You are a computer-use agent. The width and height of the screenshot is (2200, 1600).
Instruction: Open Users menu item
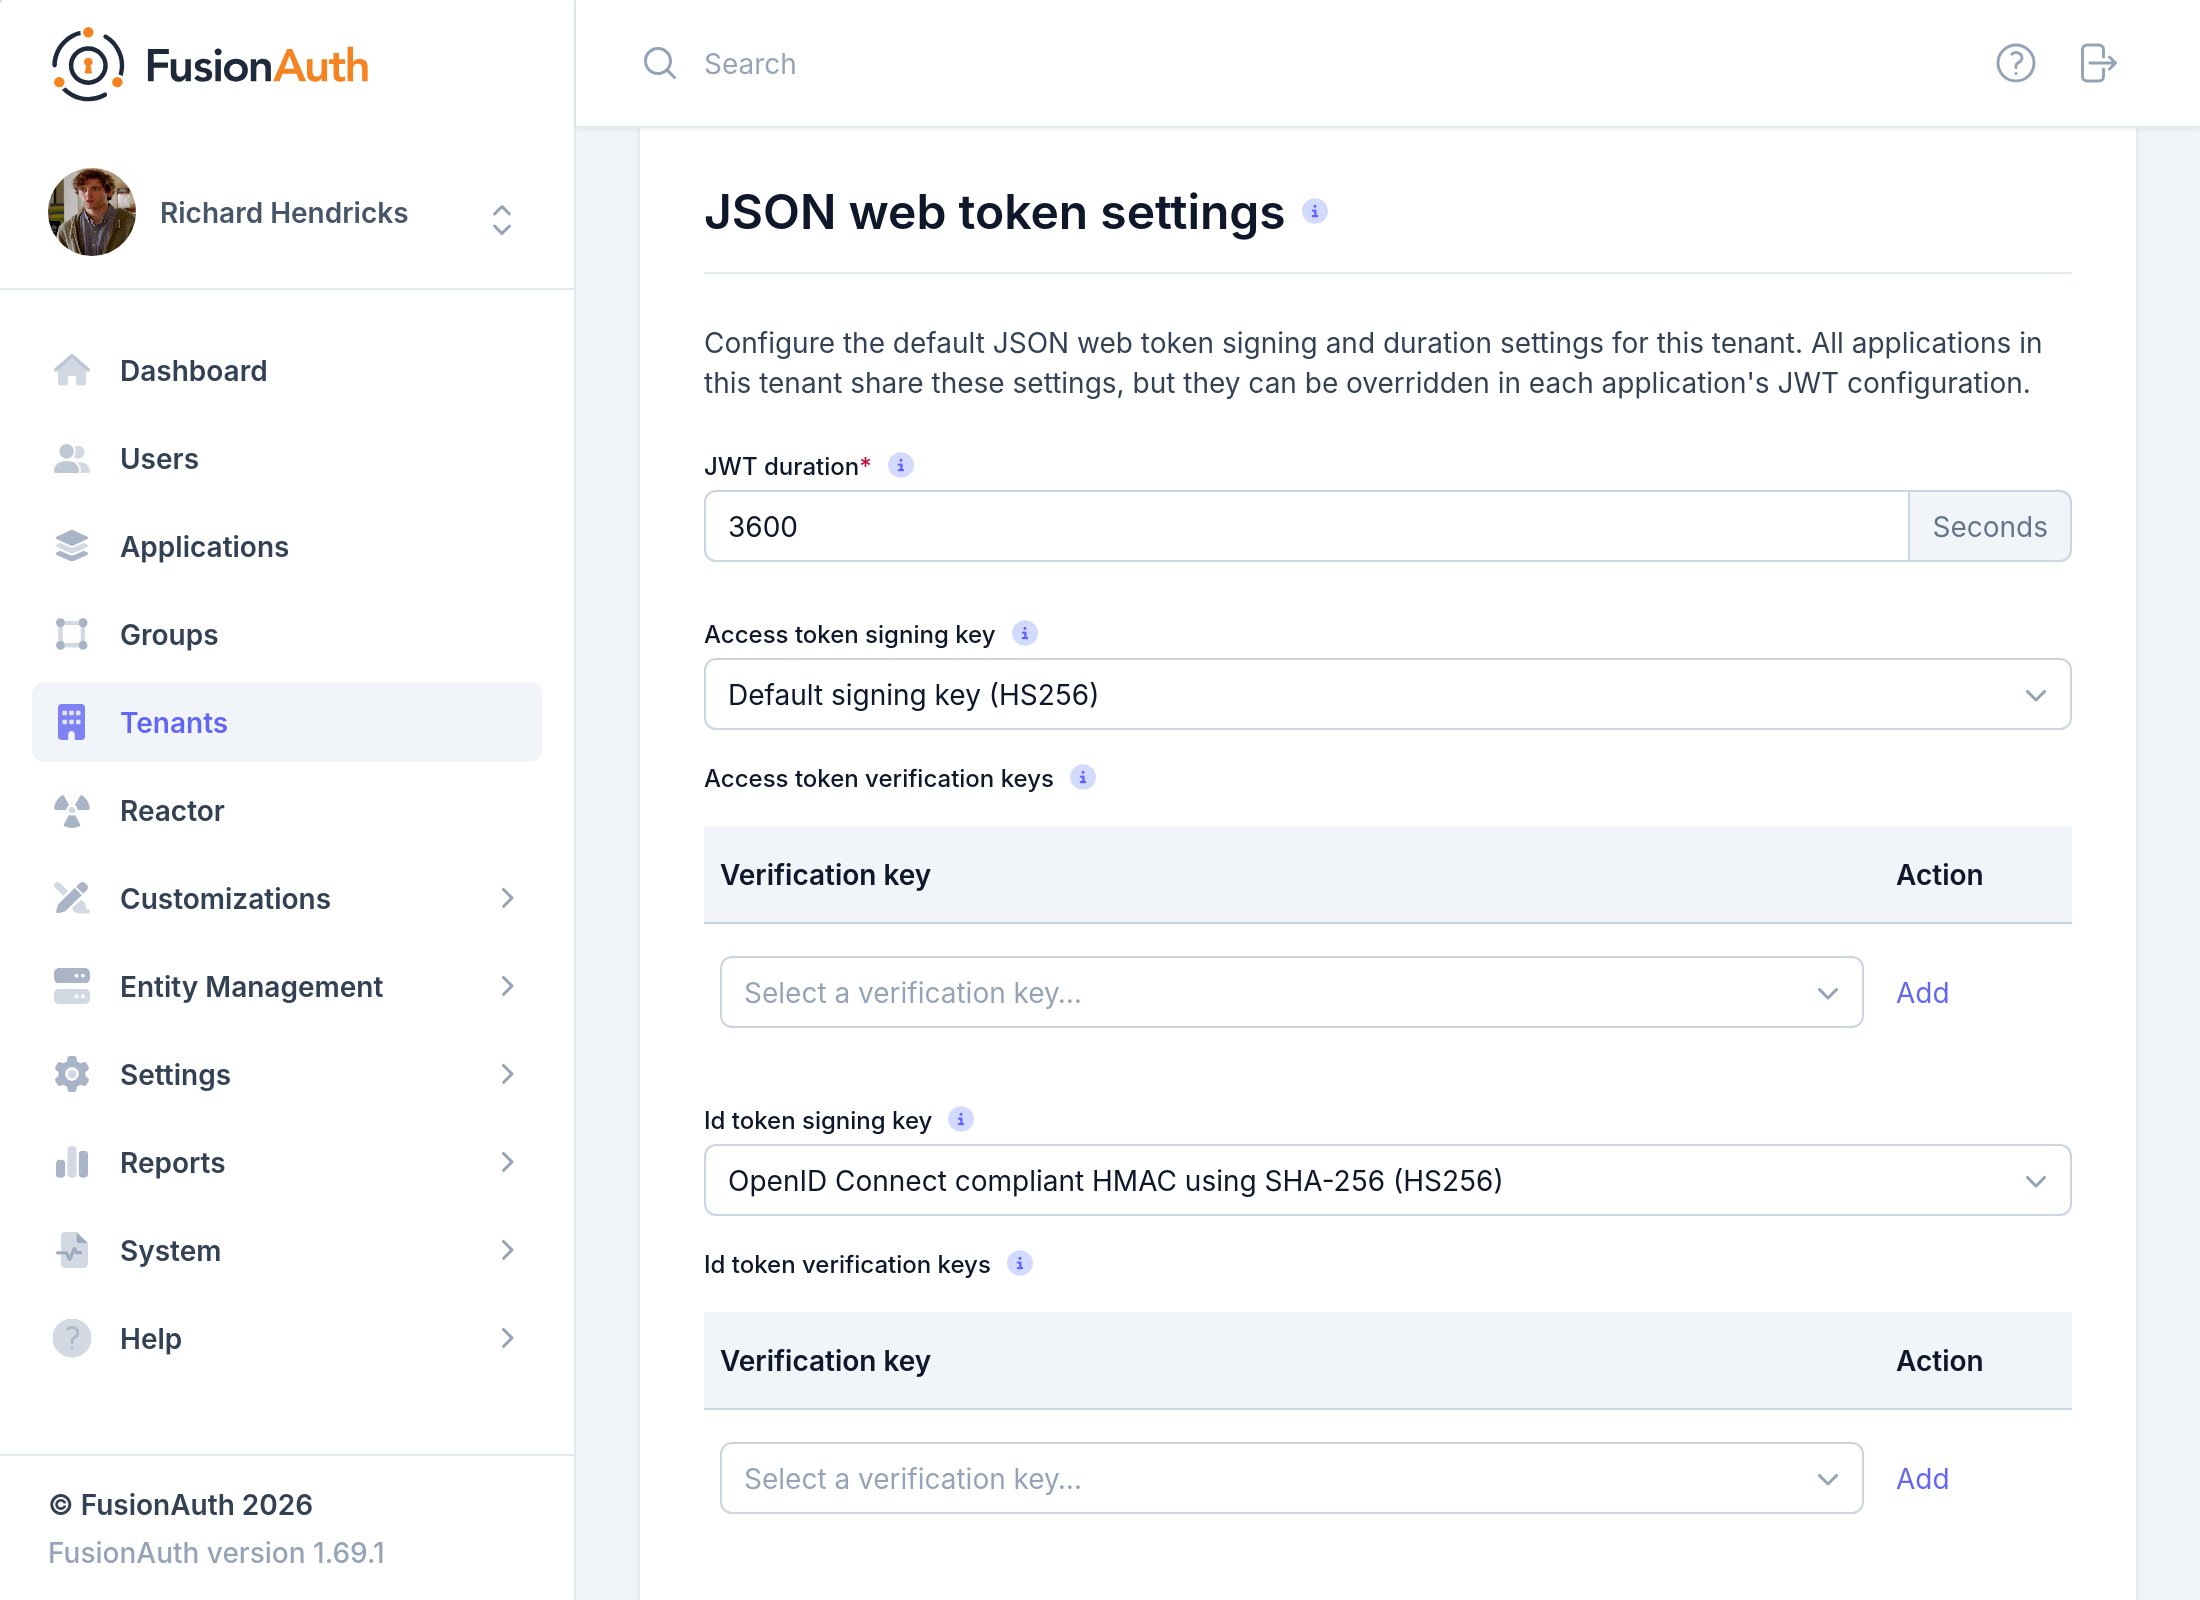pyautogui.click(x=287, y=458)
